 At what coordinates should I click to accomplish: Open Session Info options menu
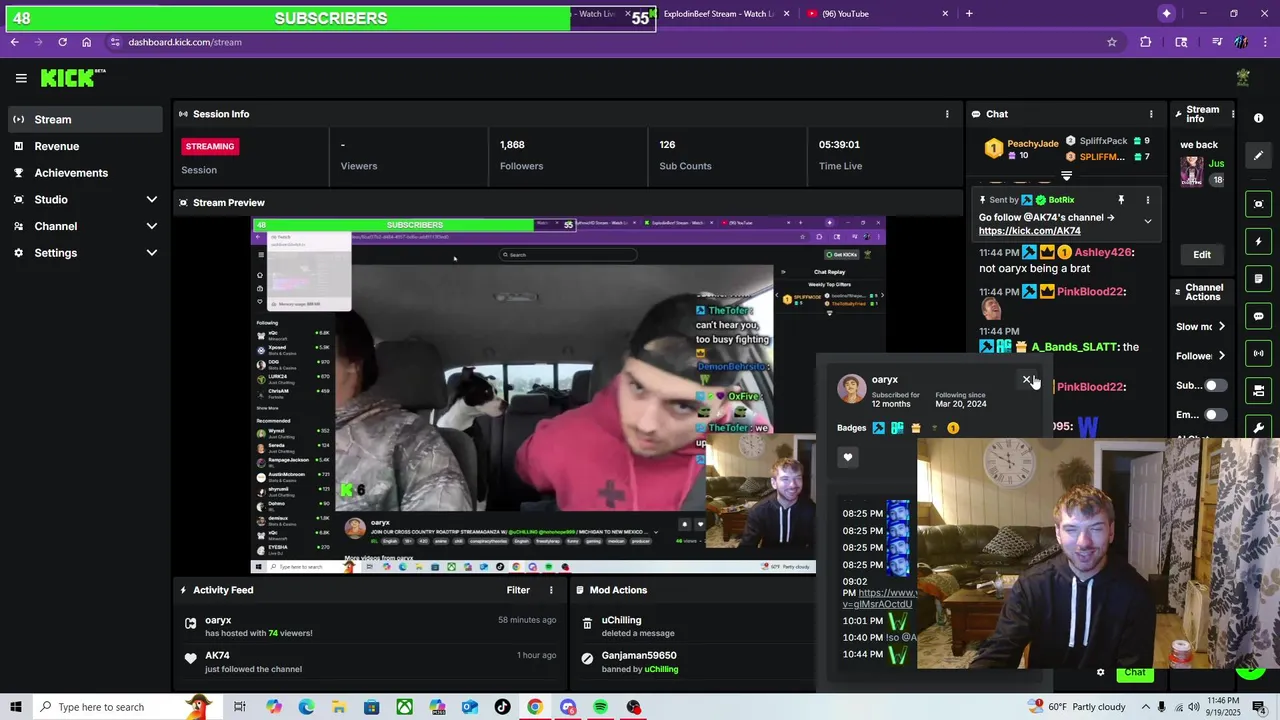click(947, 114)
